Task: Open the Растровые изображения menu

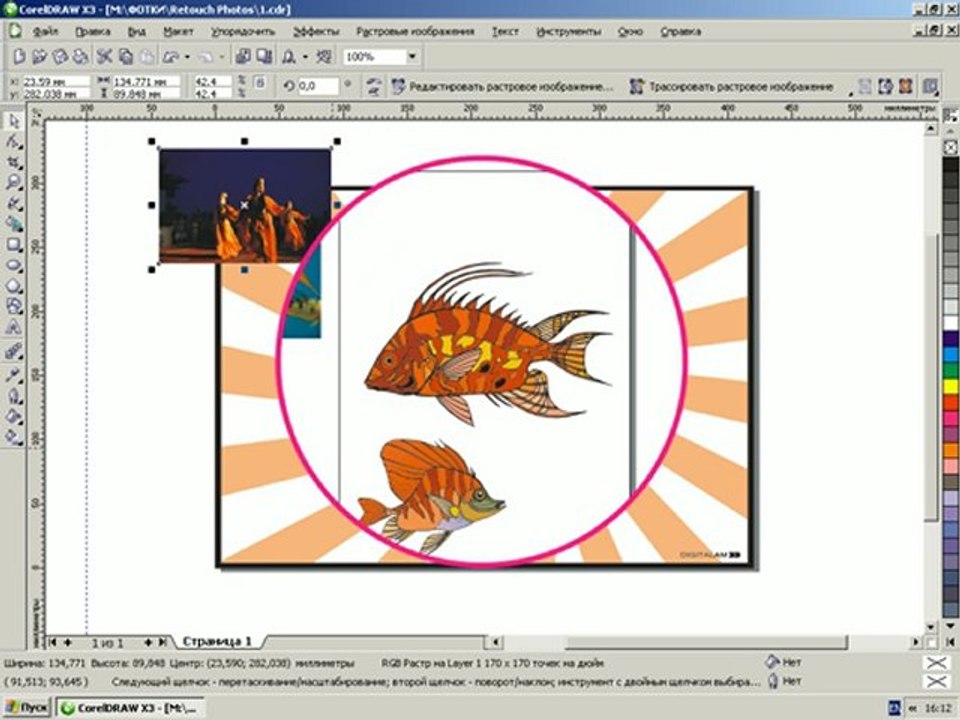Action: pos(416,31)
